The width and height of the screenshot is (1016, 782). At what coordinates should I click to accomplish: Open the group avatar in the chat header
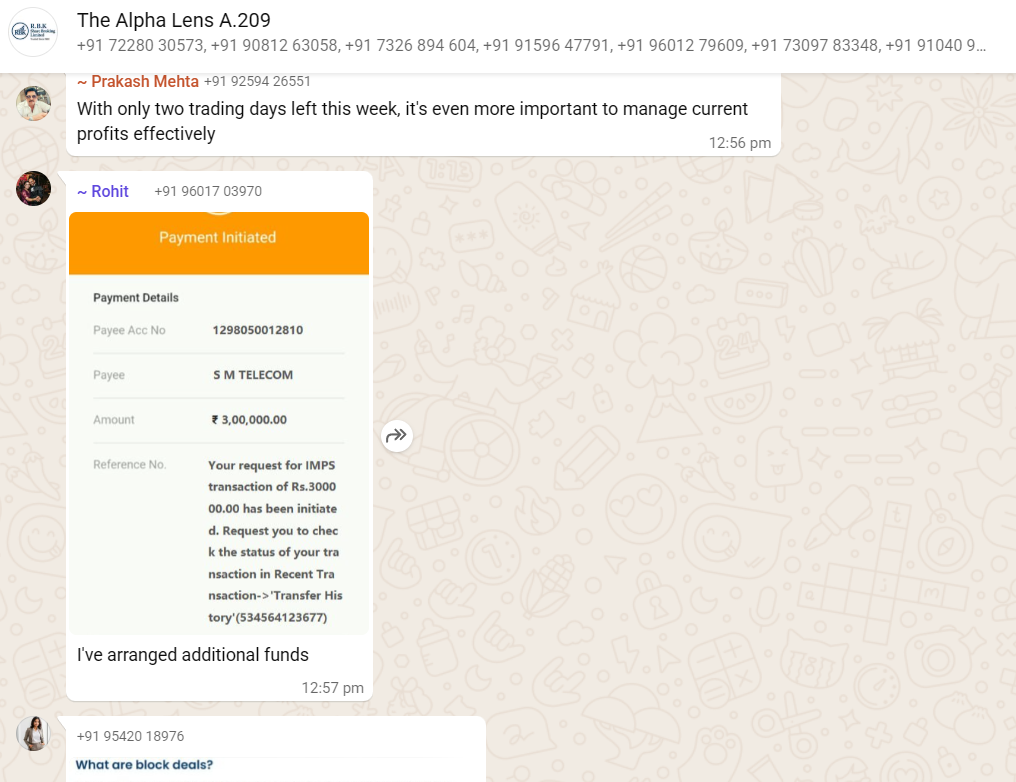click(x=33, y=33)
